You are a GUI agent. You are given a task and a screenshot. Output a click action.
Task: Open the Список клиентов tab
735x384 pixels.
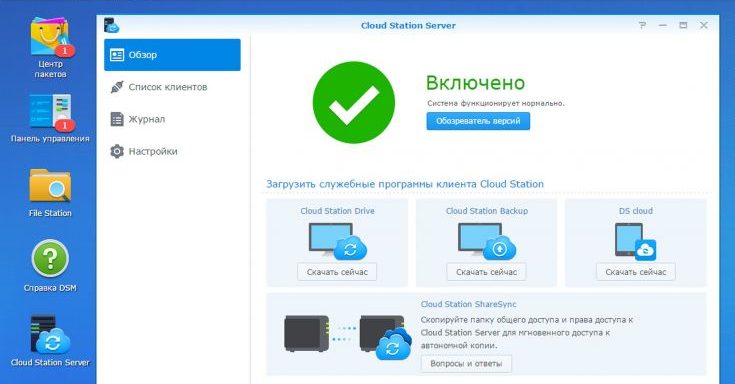(172, 87)
